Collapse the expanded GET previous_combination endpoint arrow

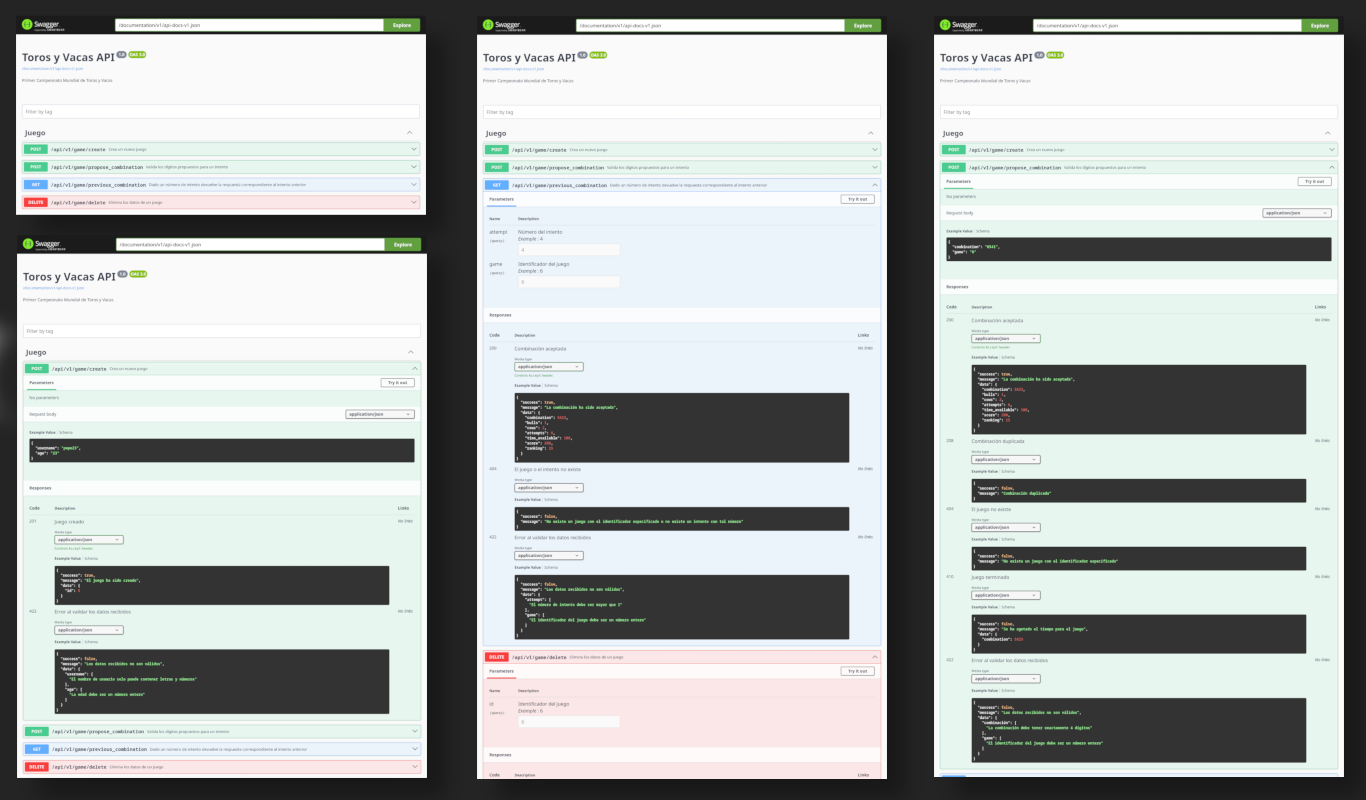click(x=875, y=185)
